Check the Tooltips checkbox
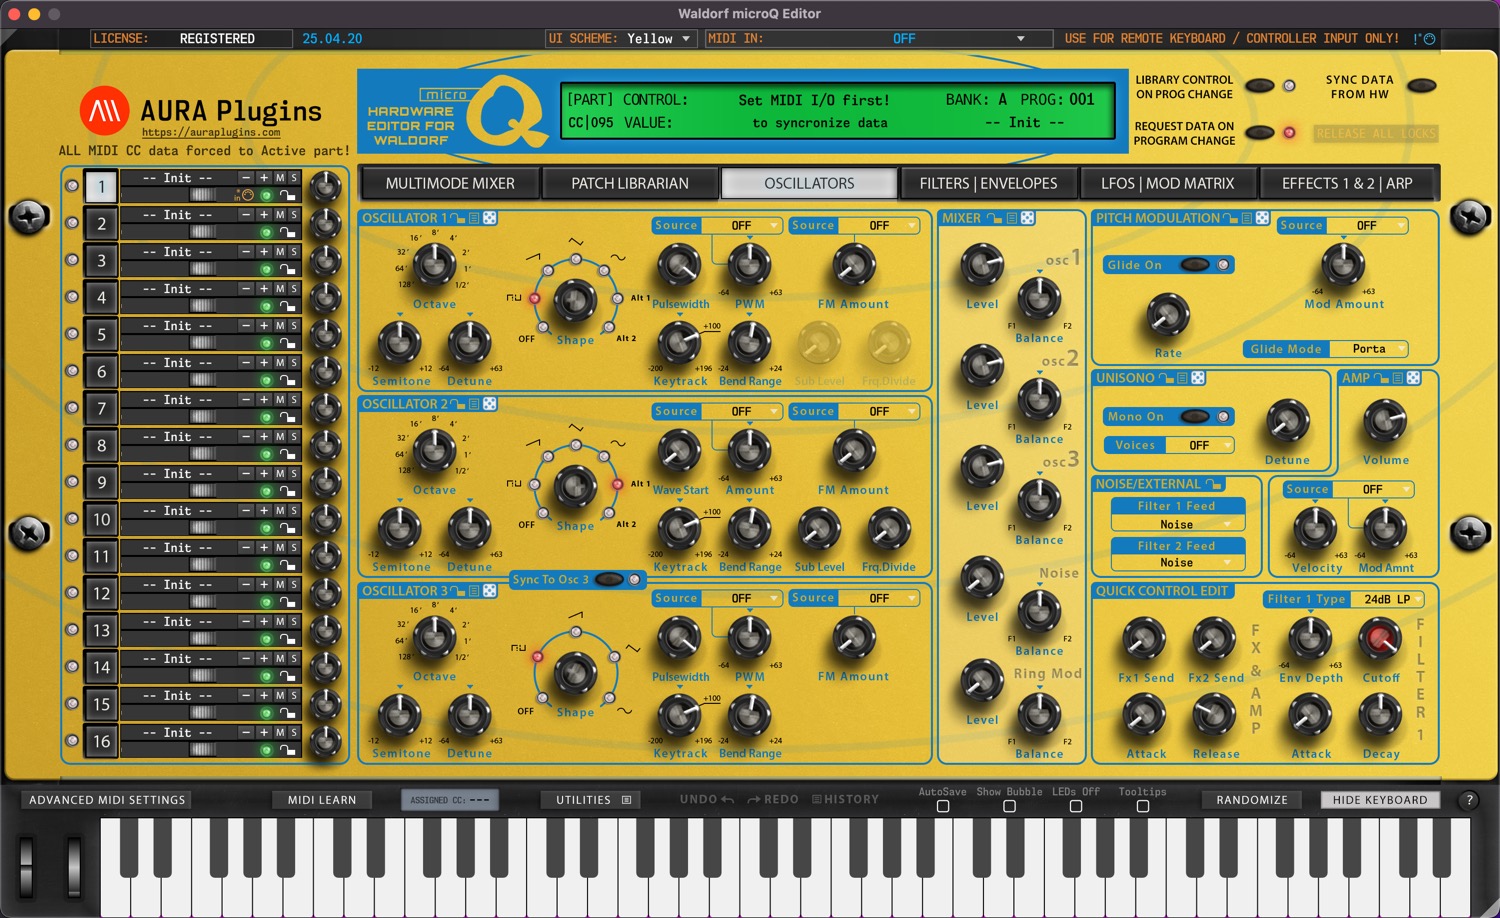Screen dimensions: 1500x918 (1143, 806)
